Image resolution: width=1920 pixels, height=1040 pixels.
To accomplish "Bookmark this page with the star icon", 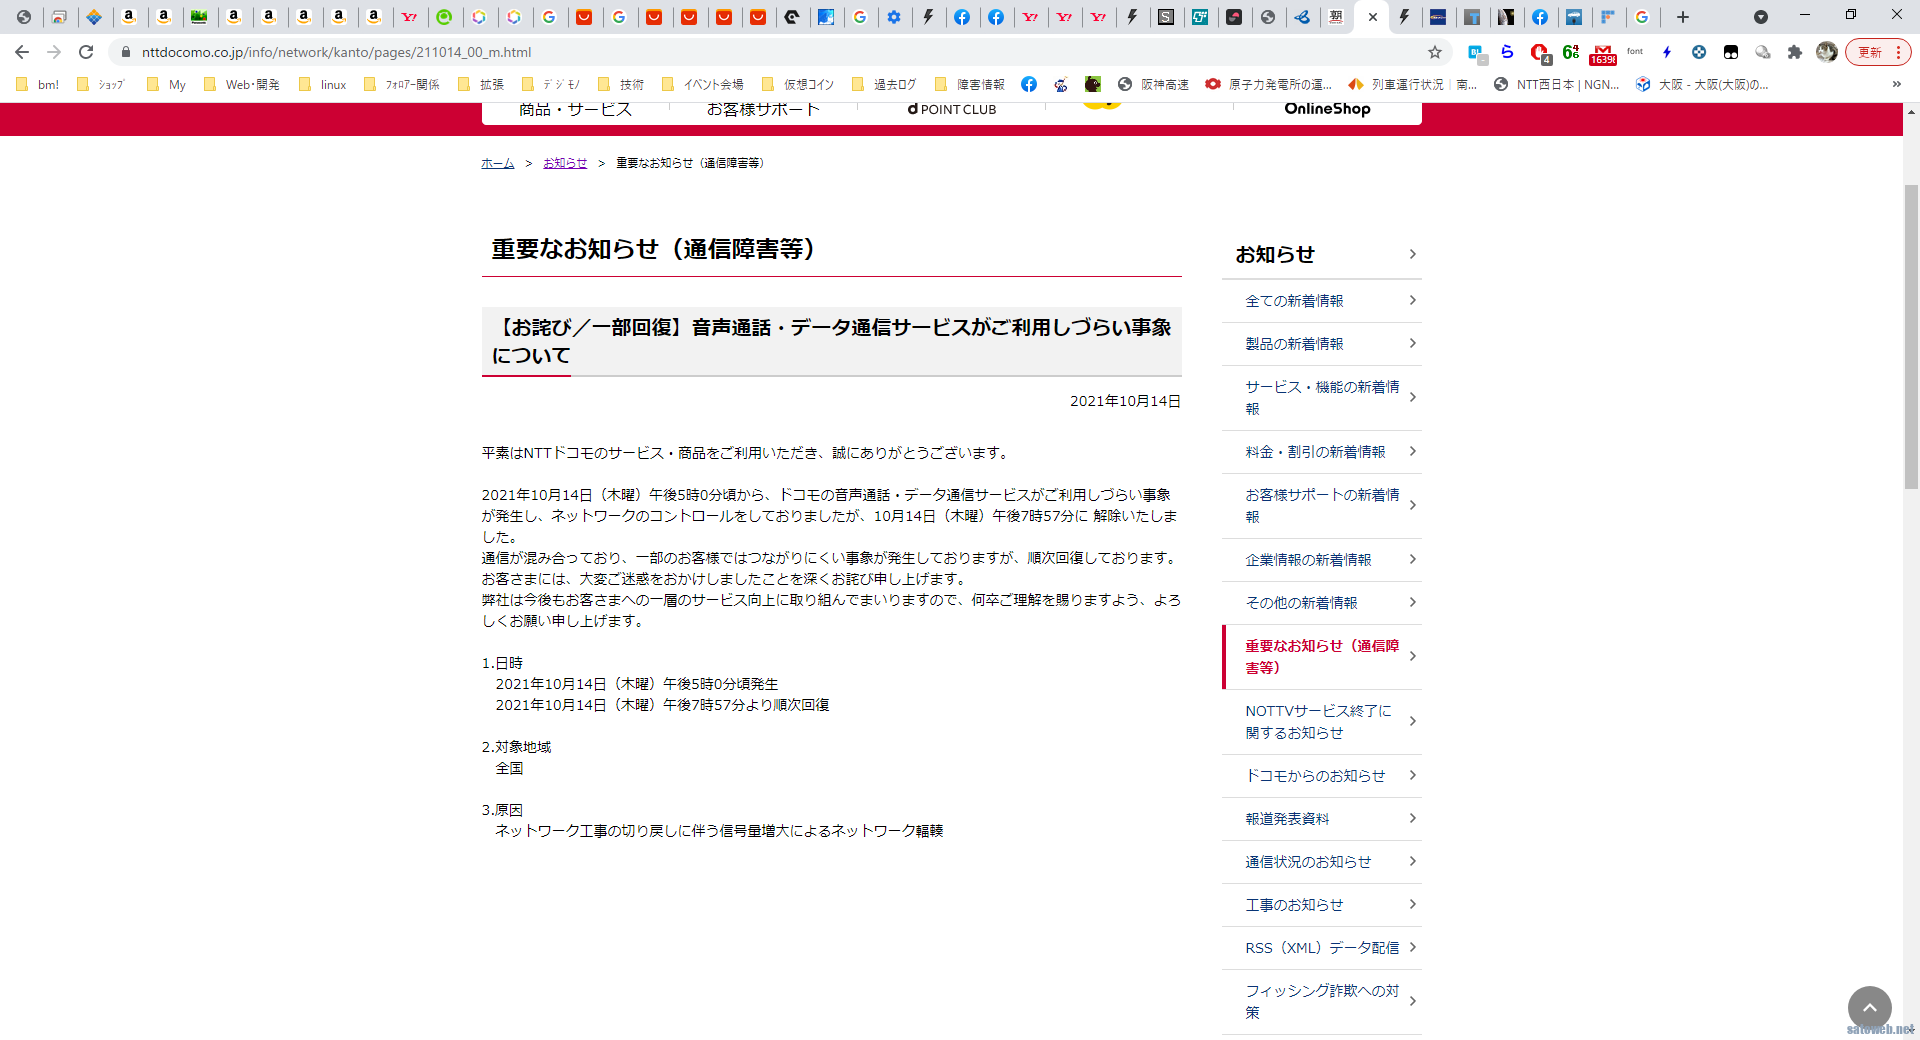I will tap(1435, 52).
